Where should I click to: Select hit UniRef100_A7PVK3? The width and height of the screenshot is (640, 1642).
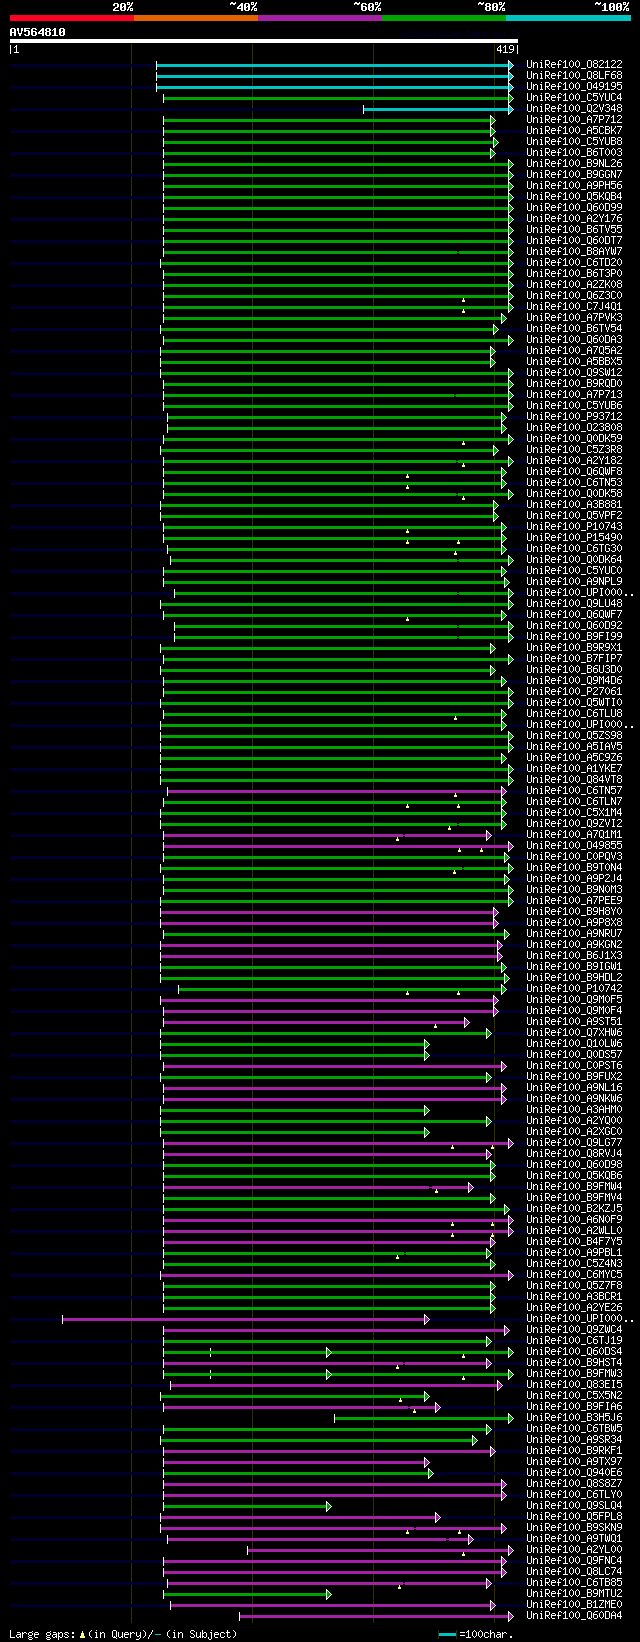pos(574,318)
